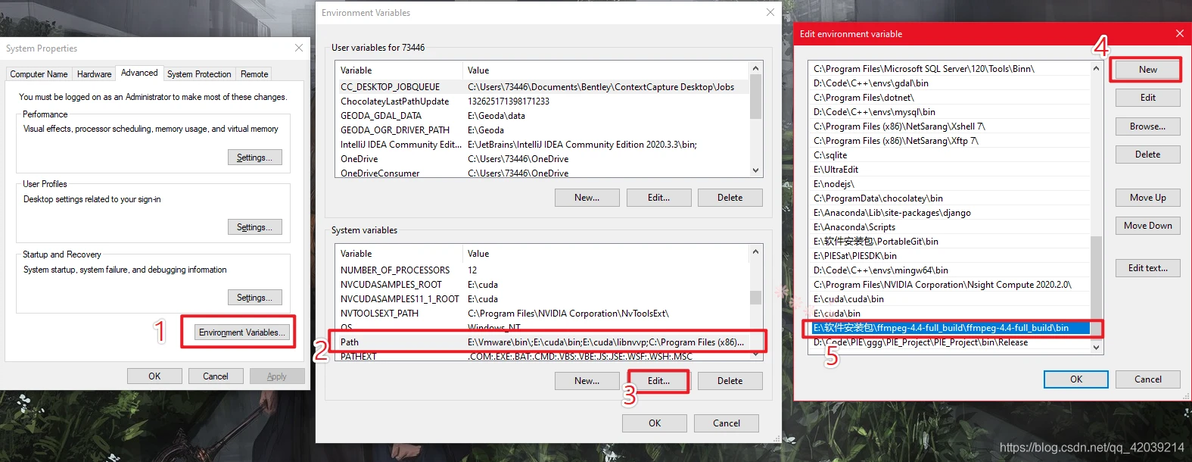The height and width of the screenshot is (462, 1192).
Task: Go to the Remote tab
Action: [254, 74]
